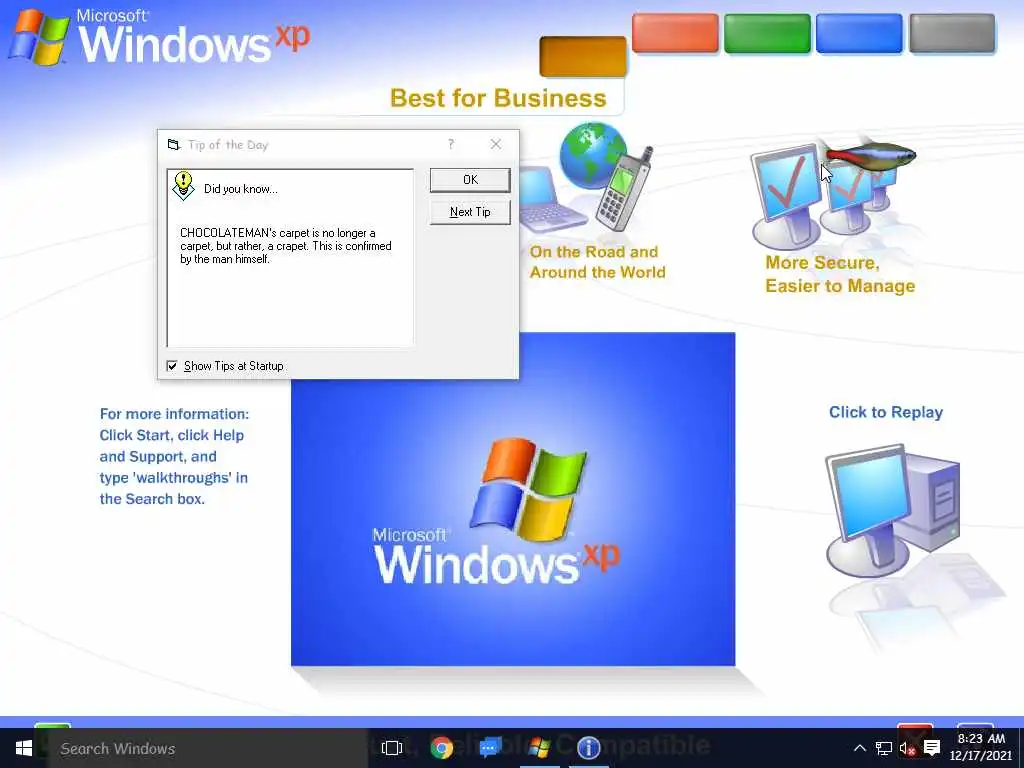This screenshot has height=768, width=1024.
Task: Close the Tip of the Day dialog
Action: tap(496, 144)
